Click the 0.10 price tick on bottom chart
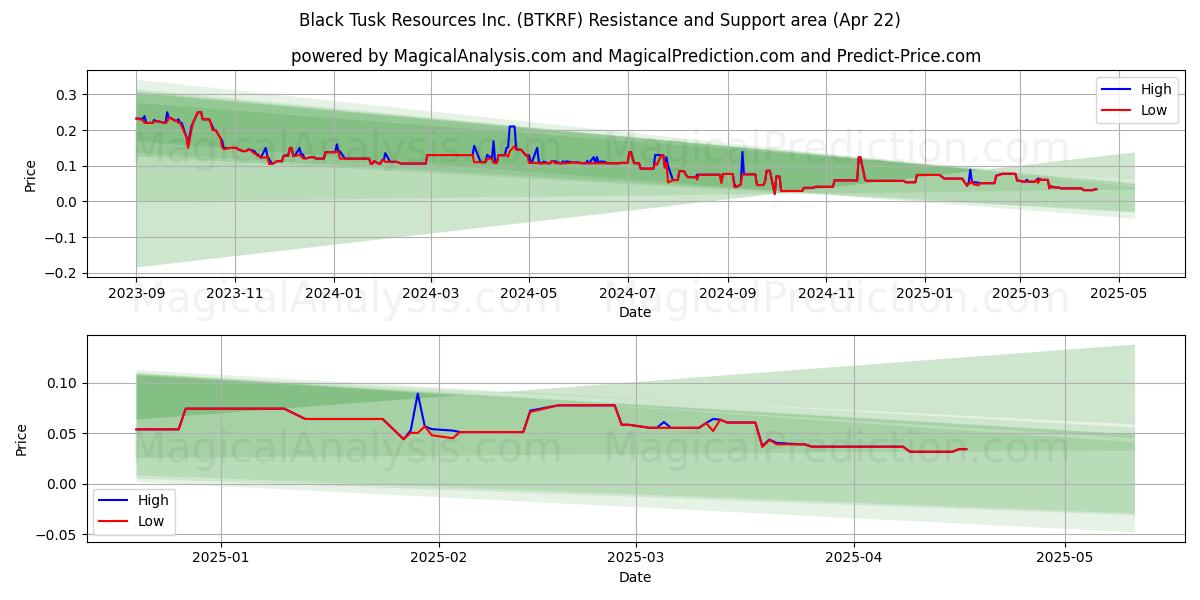 coord(64,383)
